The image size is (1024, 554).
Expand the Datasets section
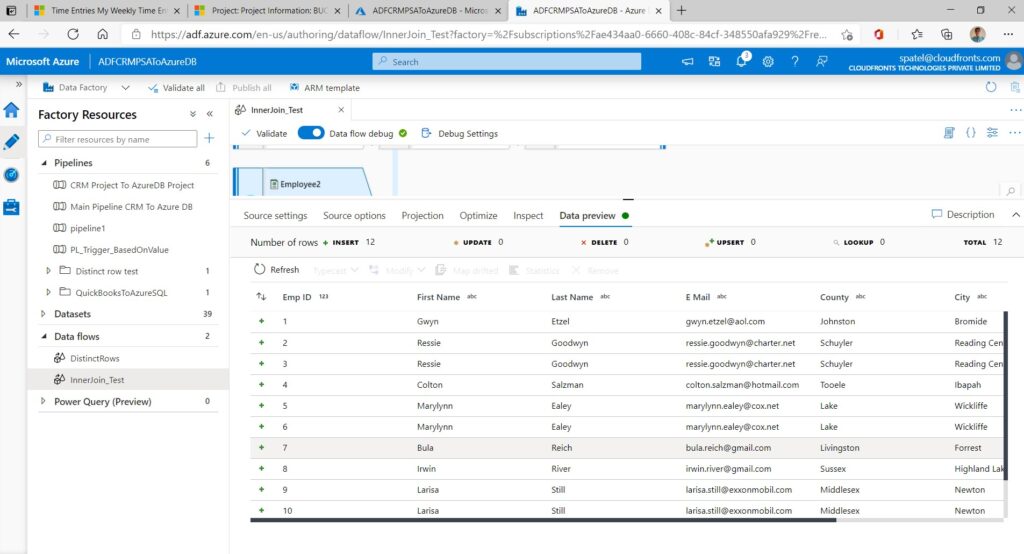[44, 314]
